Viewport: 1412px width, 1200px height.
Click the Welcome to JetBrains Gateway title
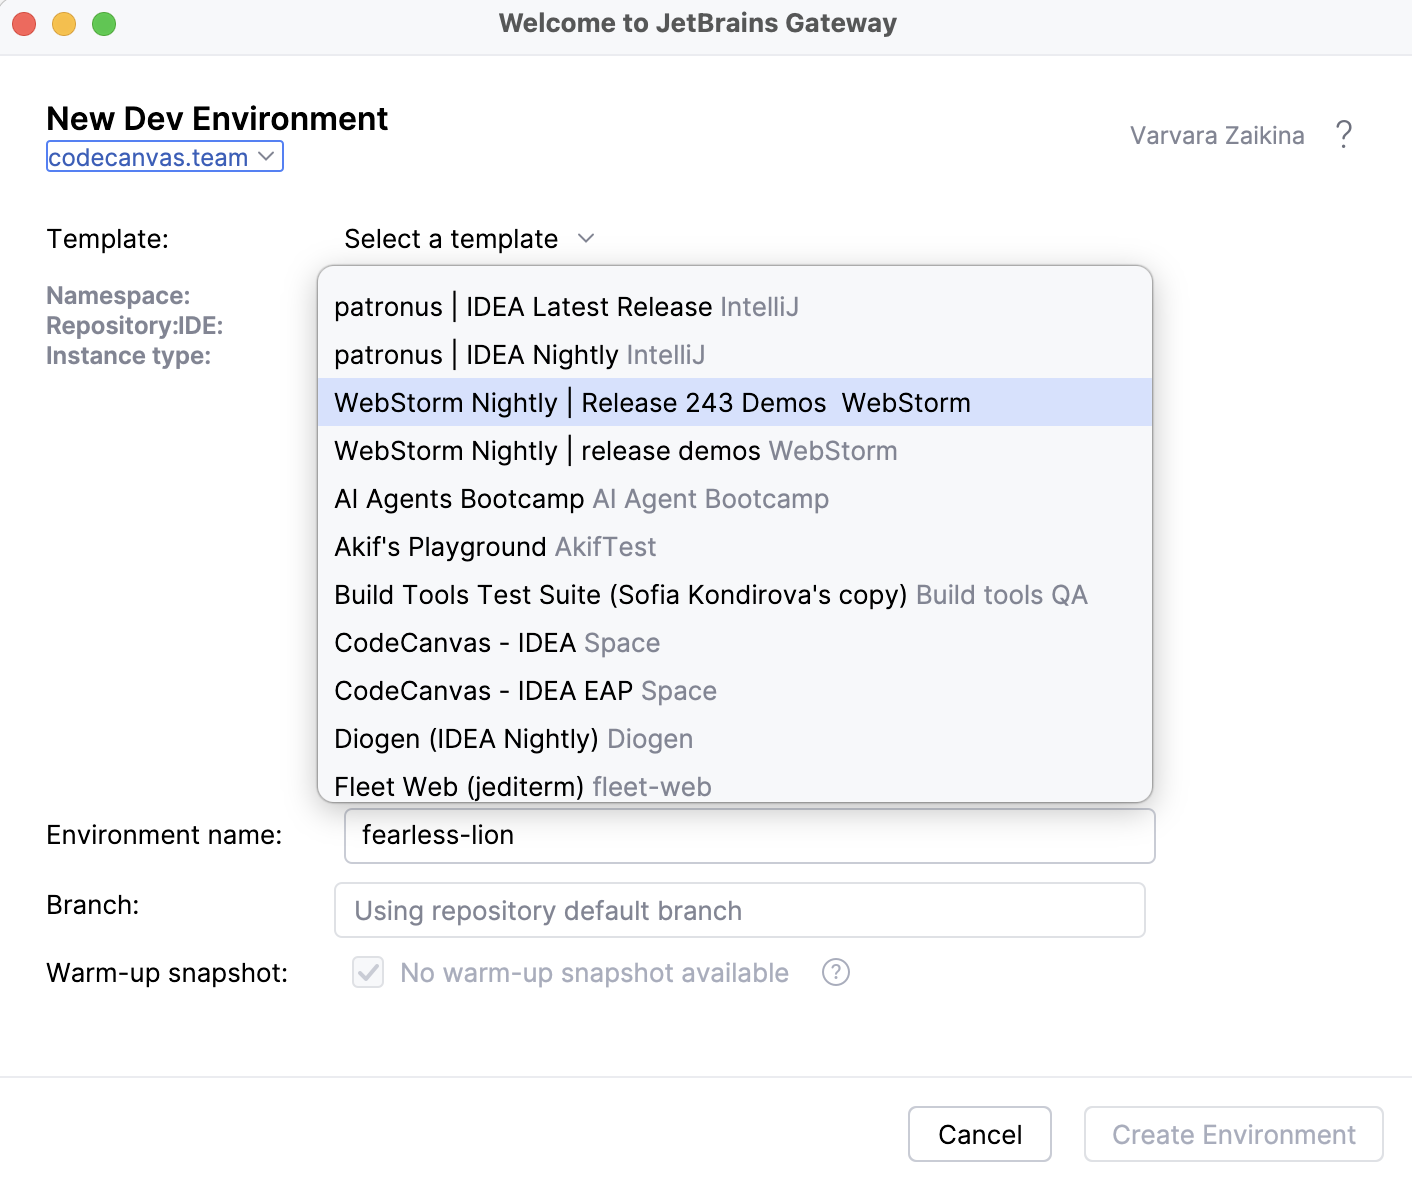coord(698,23)
